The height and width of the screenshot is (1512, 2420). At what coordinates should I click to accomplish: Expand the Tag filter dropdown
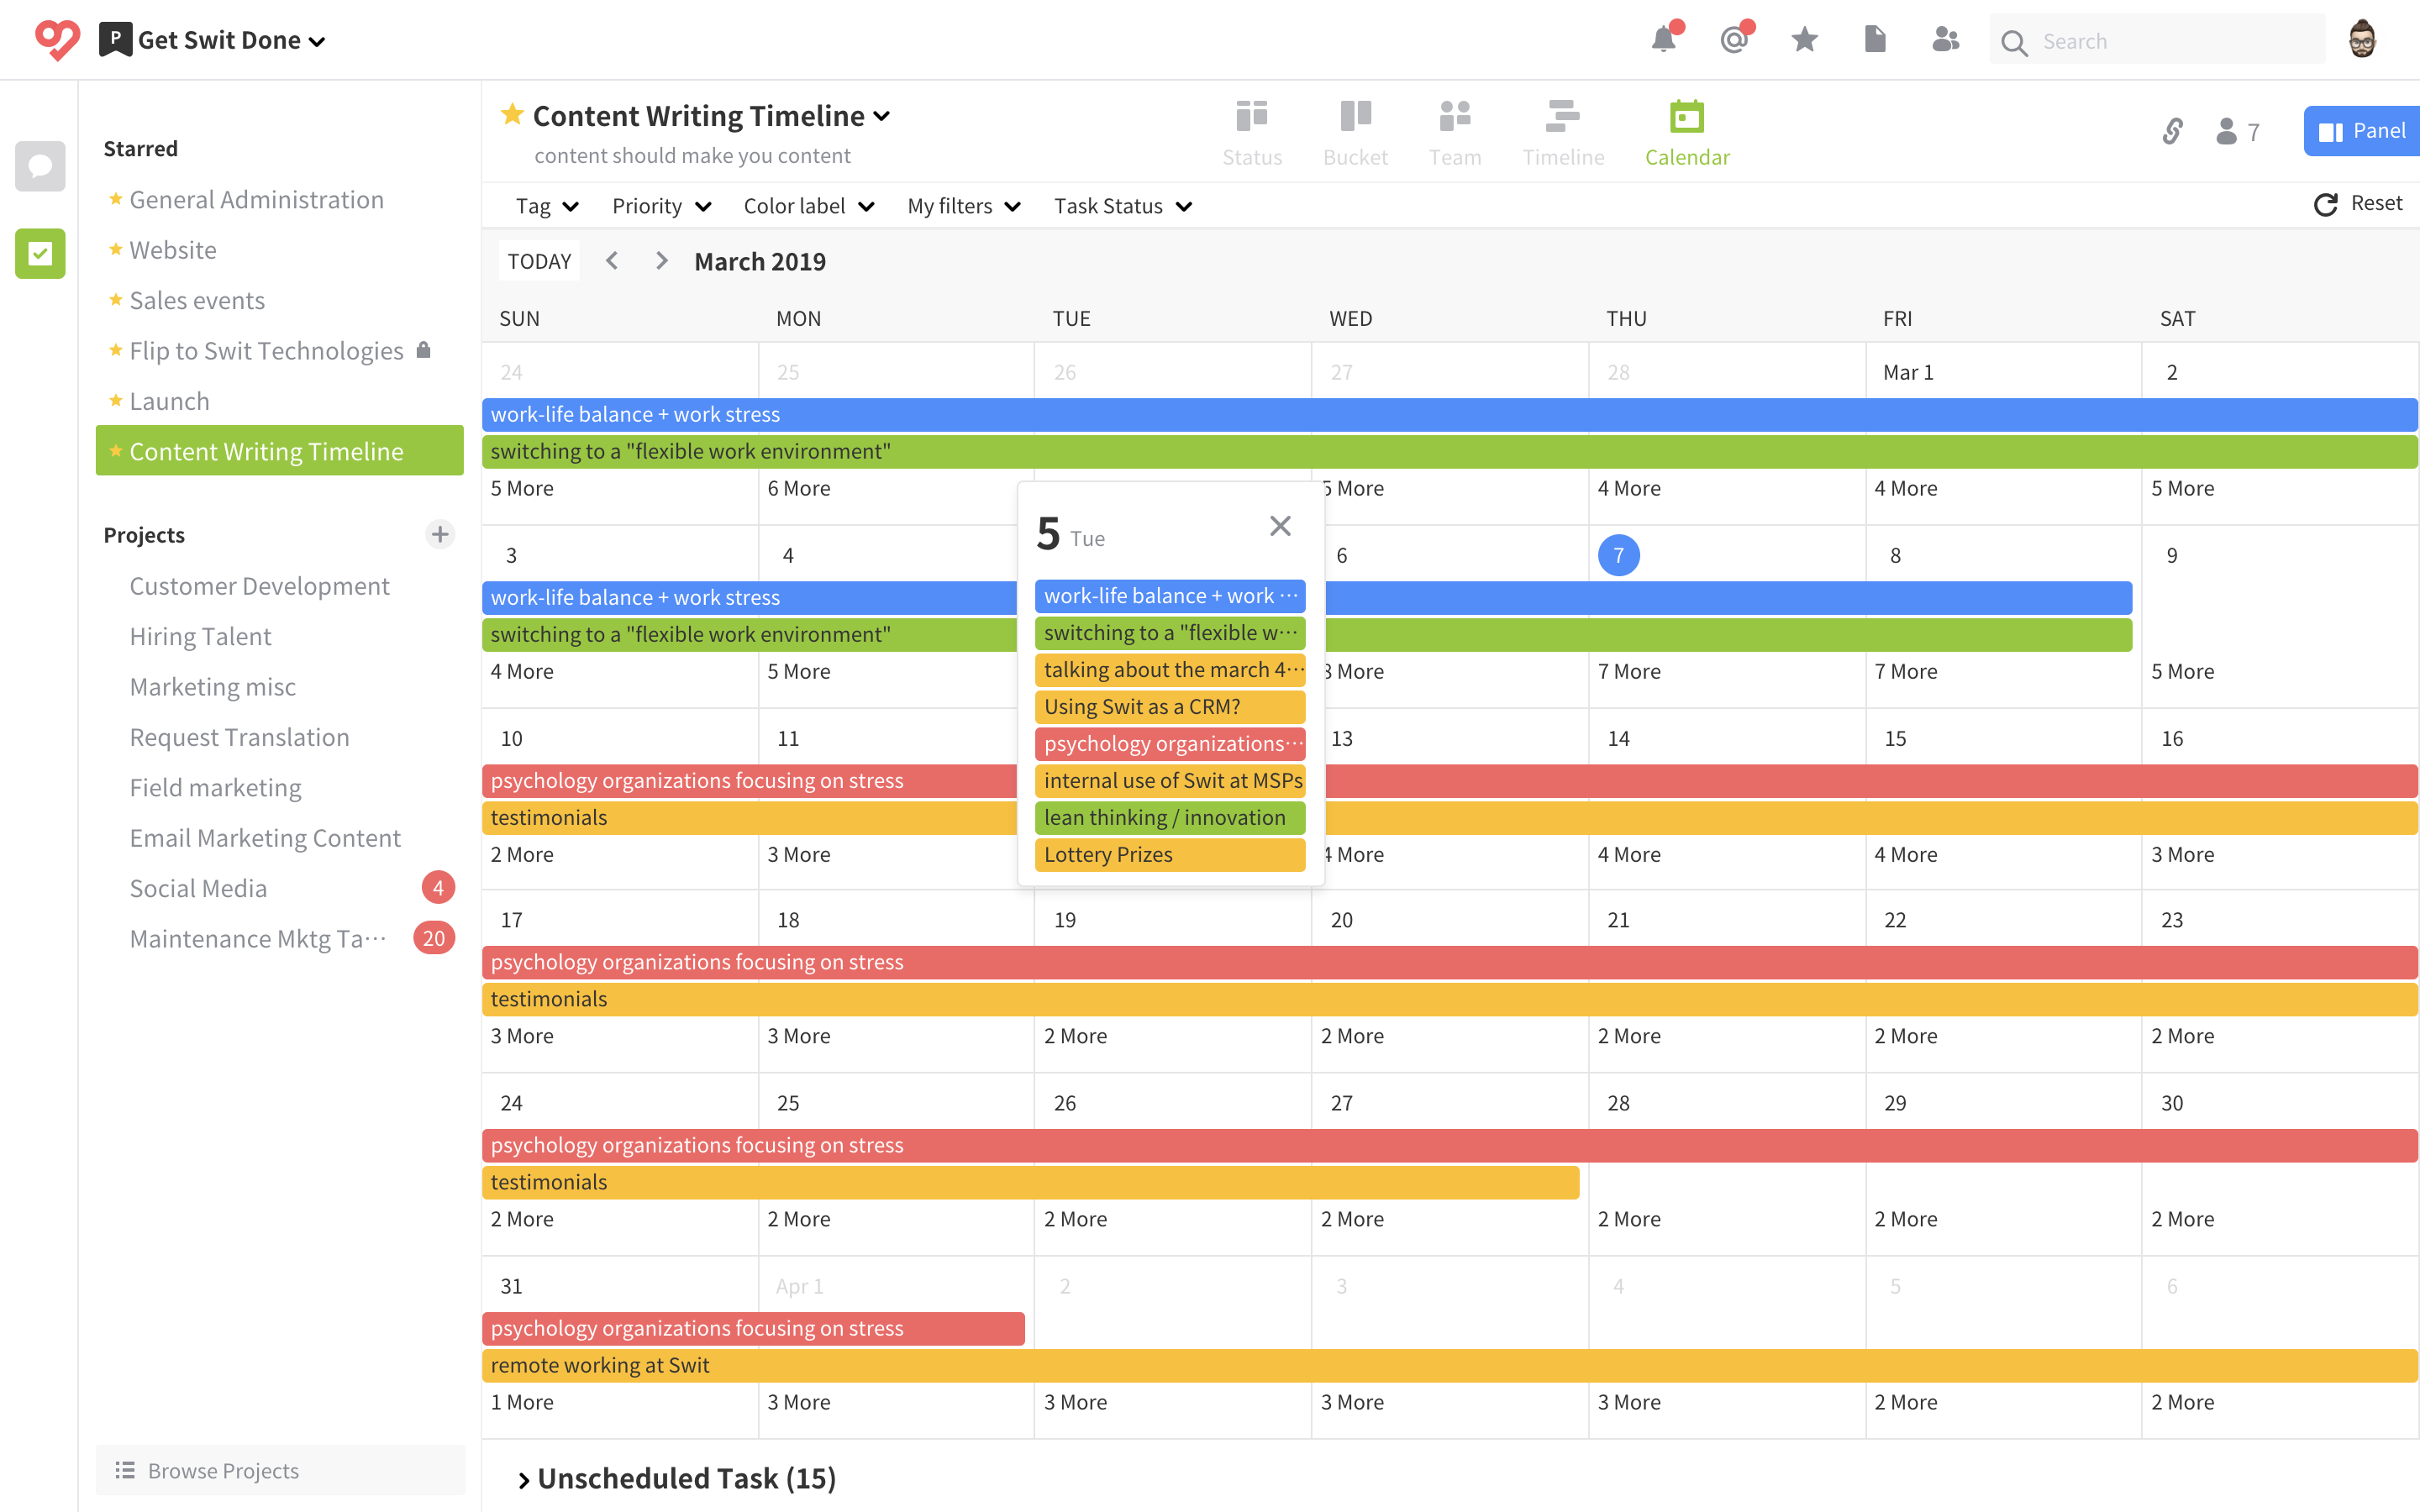pos(546,206)
